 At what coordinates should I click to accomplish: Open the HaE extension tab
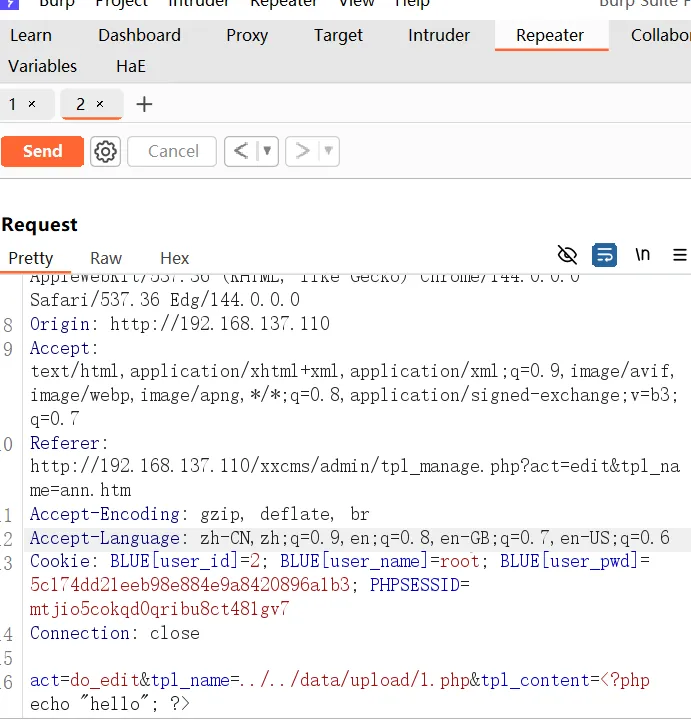point(131,66)
